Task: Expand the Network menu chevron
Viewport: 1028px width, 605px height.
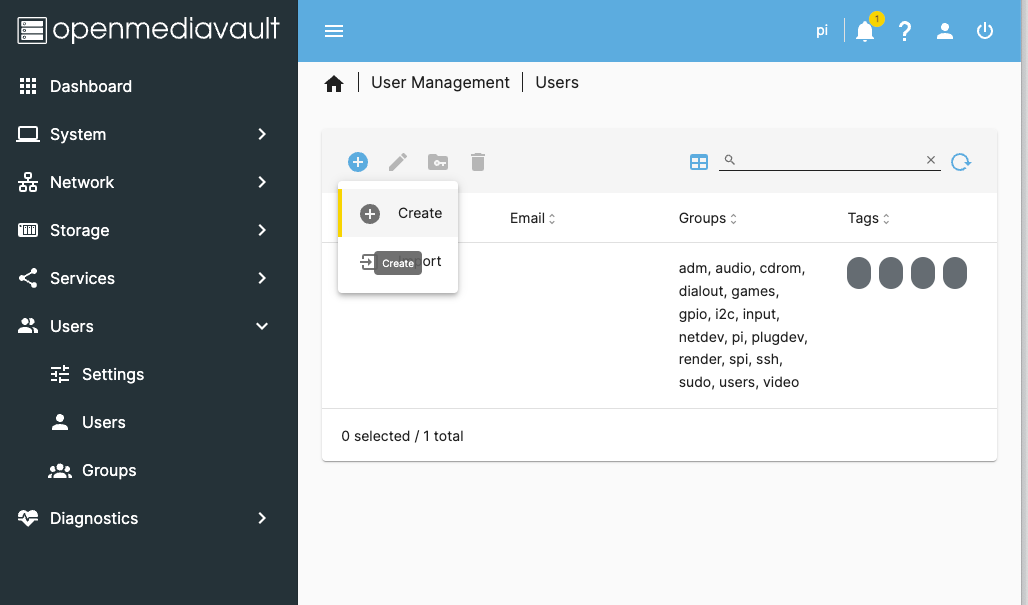Action: (262, 182)
